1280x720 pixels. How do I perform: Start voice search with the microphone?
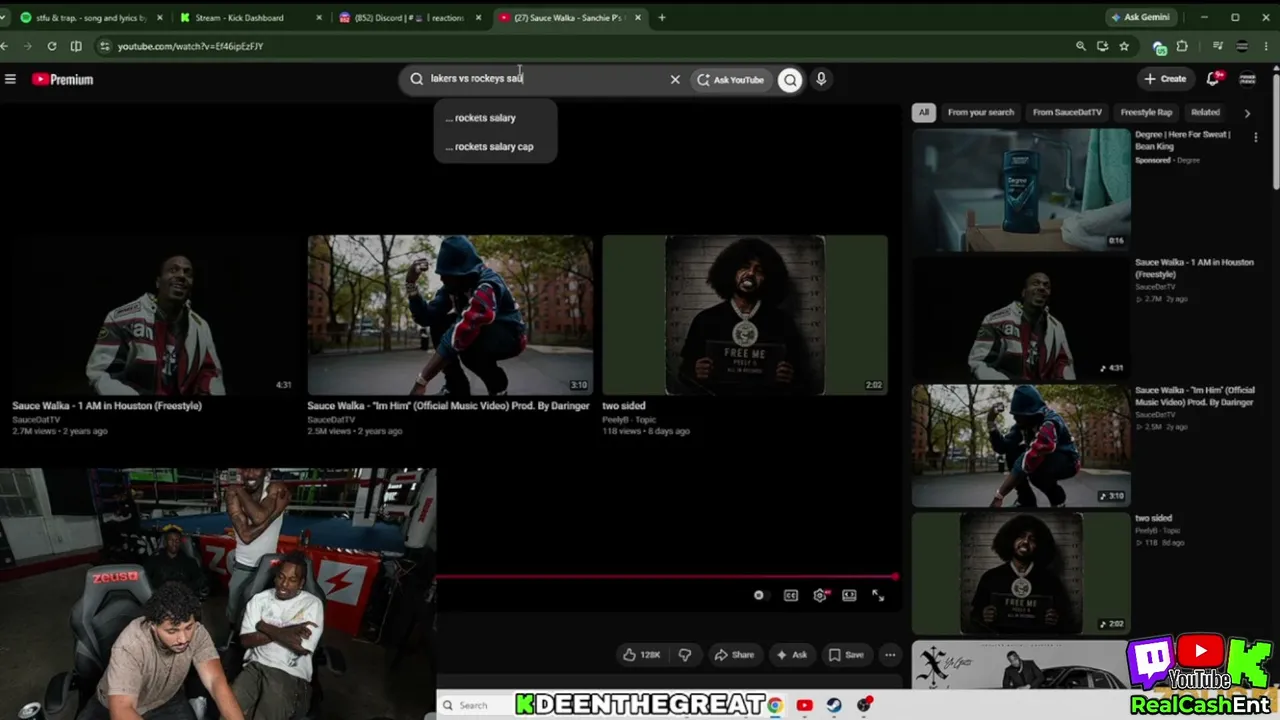click(x=821, y=79)
